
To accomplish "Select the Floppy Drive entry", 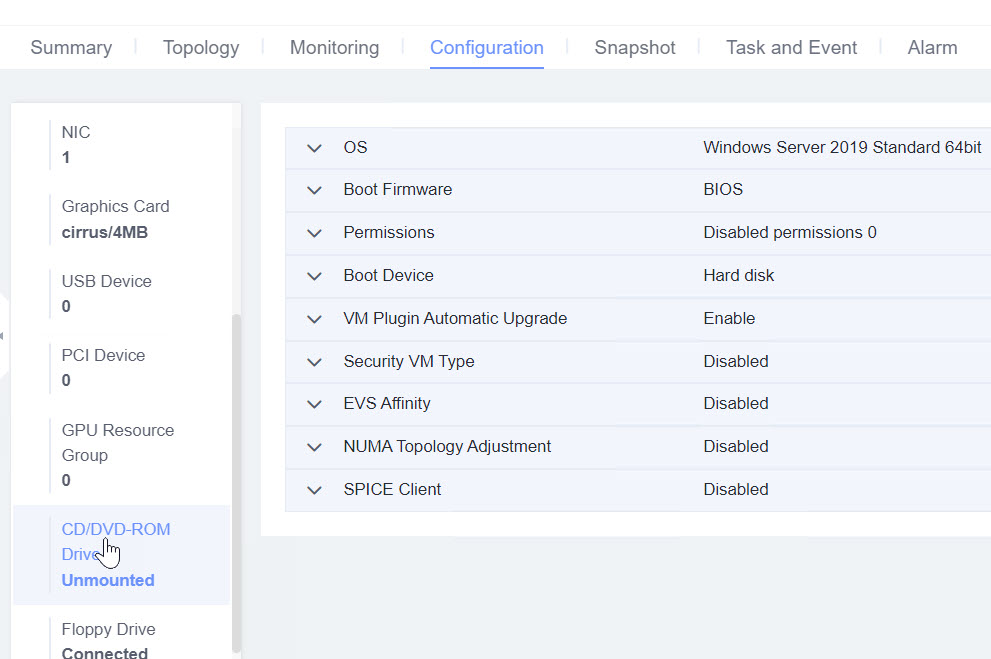I will (121, 641).
